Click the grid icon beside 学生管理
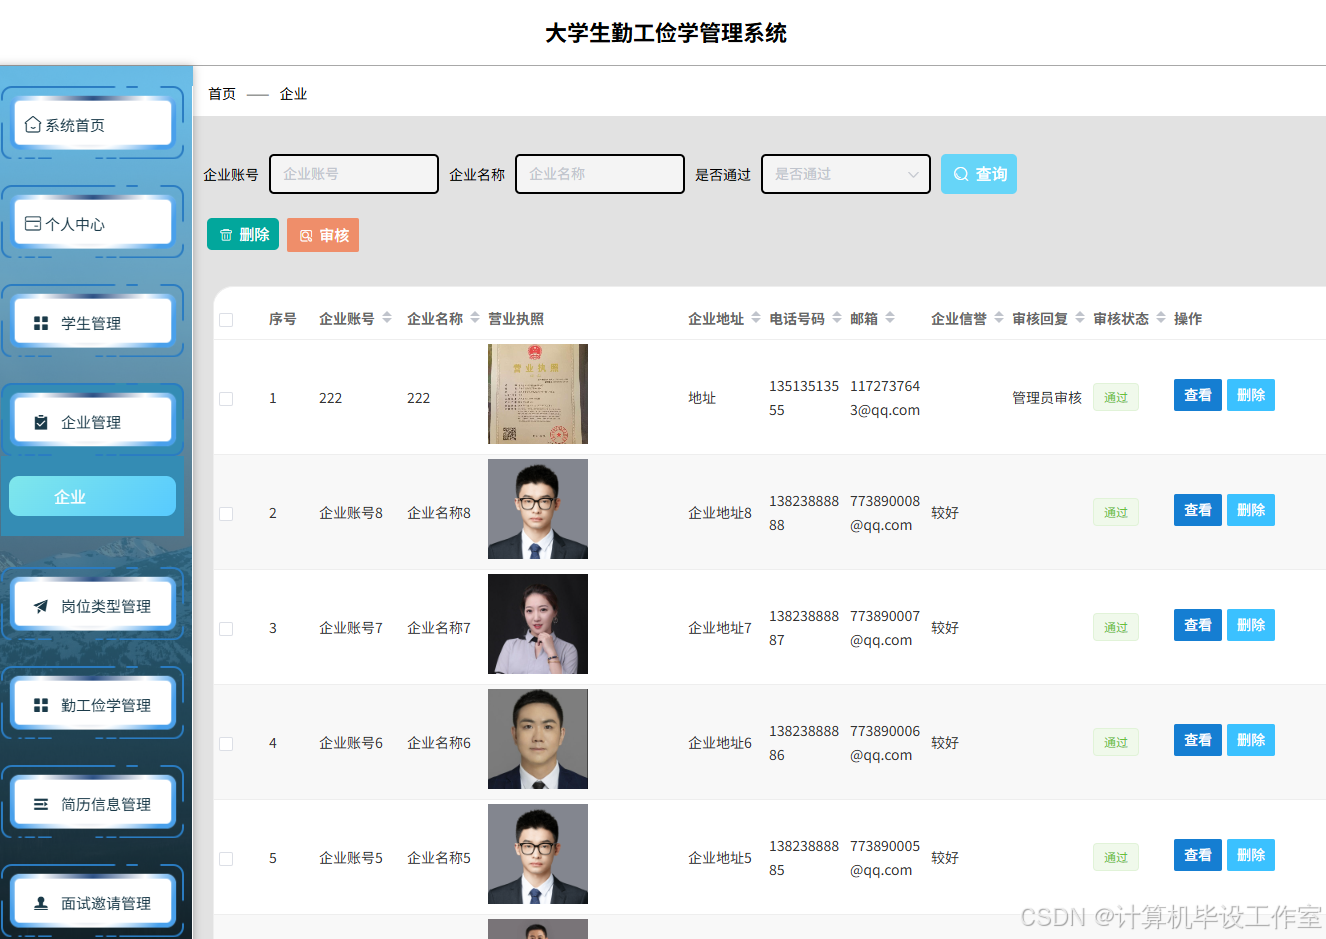The width and height of the screenshot is (1326, 939). pyautogui.click(x=41, y=323)
